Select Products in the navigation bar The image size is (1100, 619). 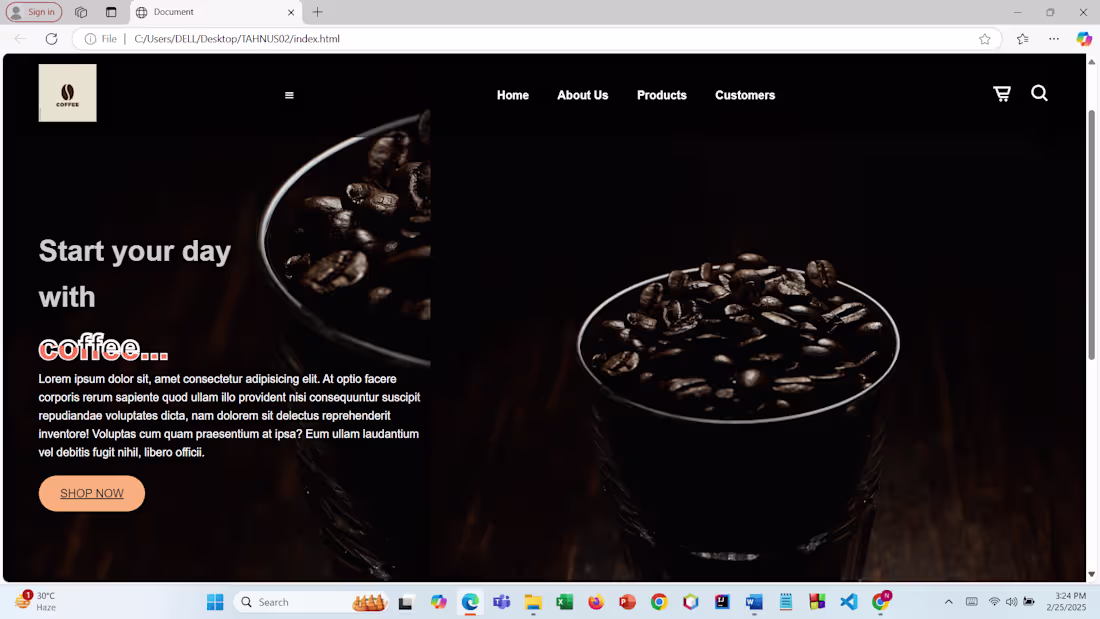pyautogui.click(x=661, y=95)
